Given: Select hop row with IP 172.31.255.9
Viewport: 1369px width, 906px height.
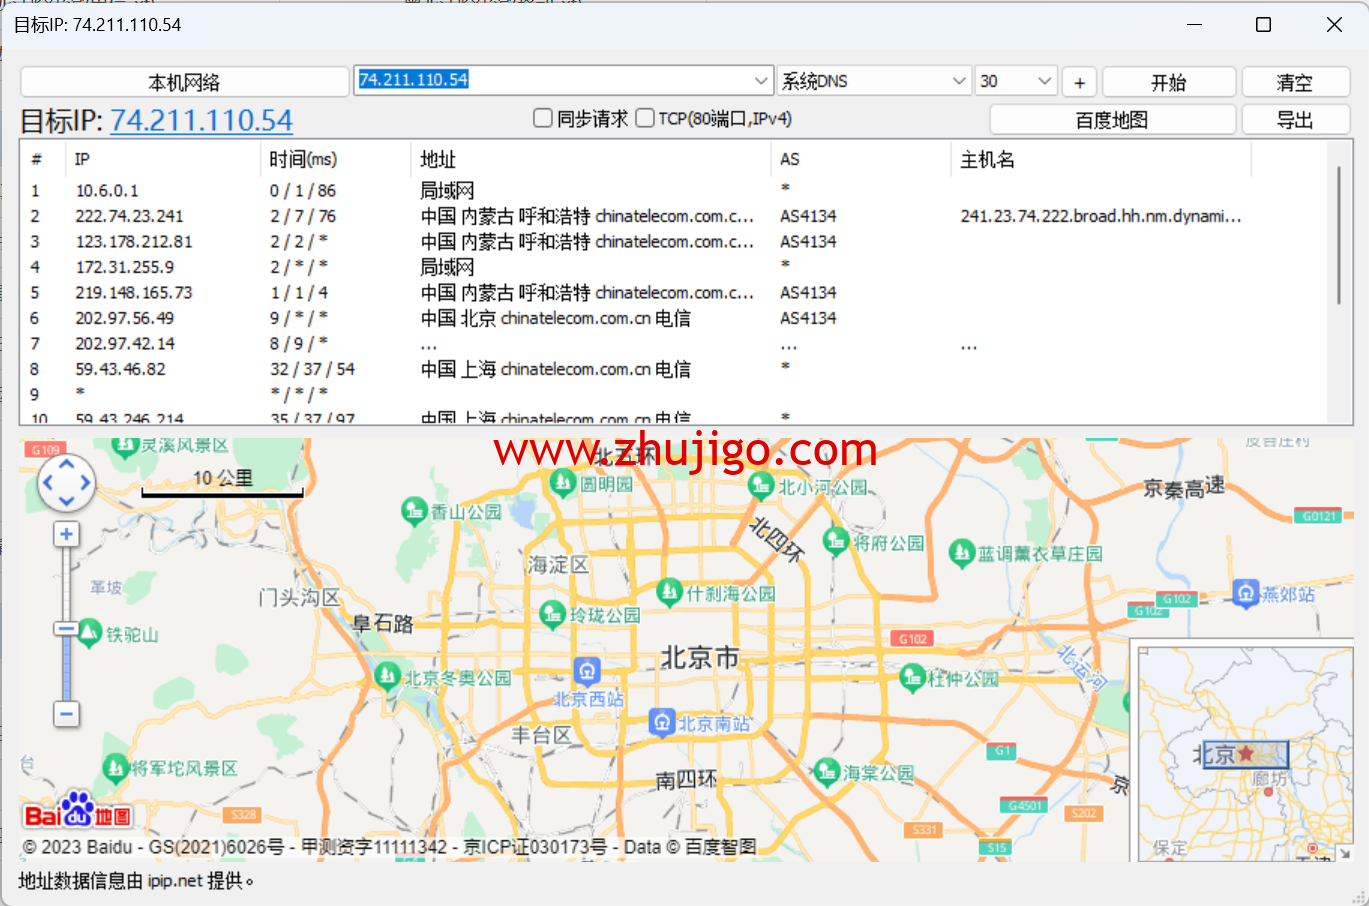Looking at the screenshot, I should [x=673, y=267].
